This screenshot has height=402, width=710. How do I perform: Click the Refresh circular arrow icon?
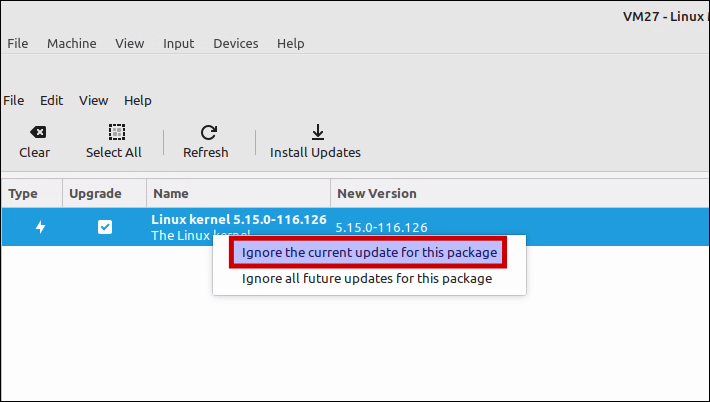coord(208,133)
